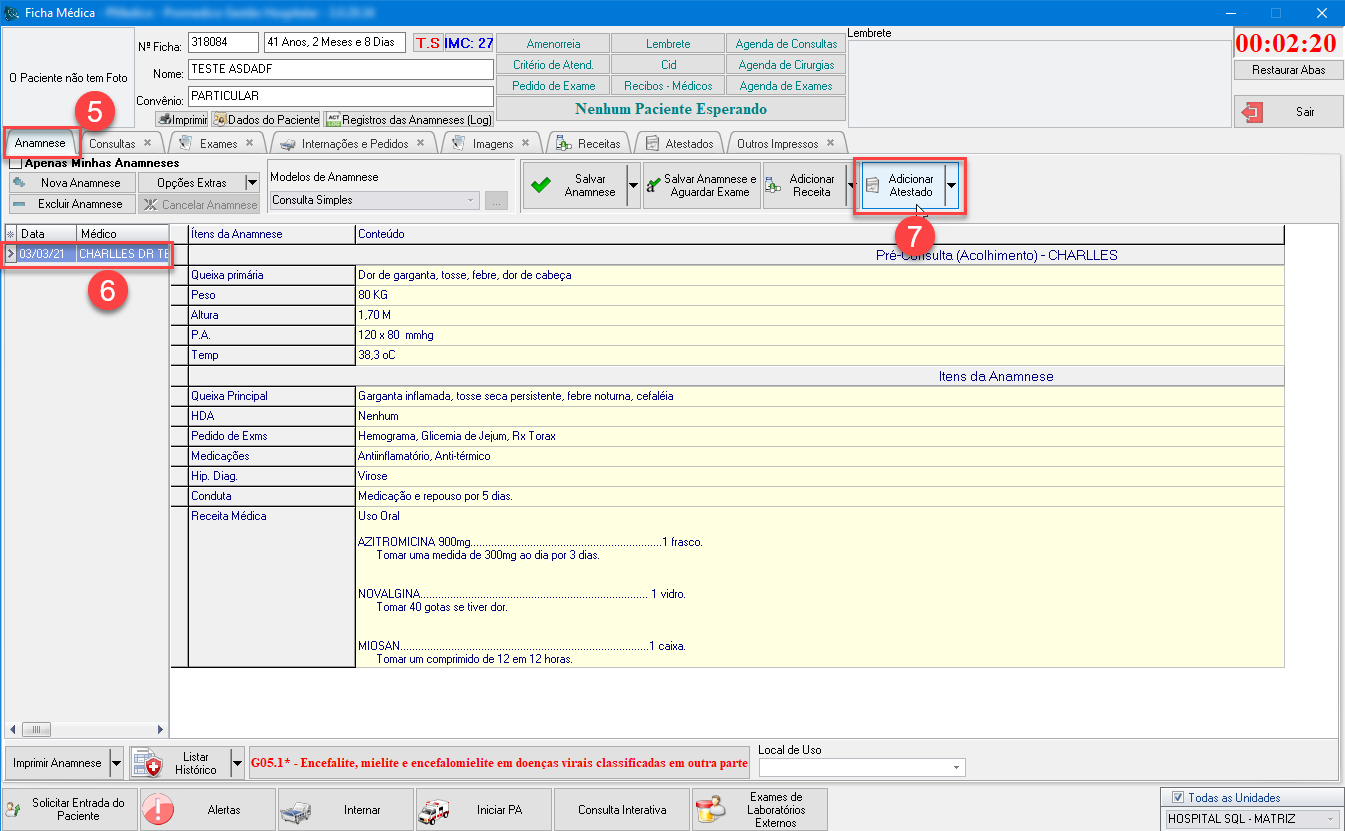
Task: Expand the Adicionar Atestado dropdown arrow
Action: pos(951,186)
